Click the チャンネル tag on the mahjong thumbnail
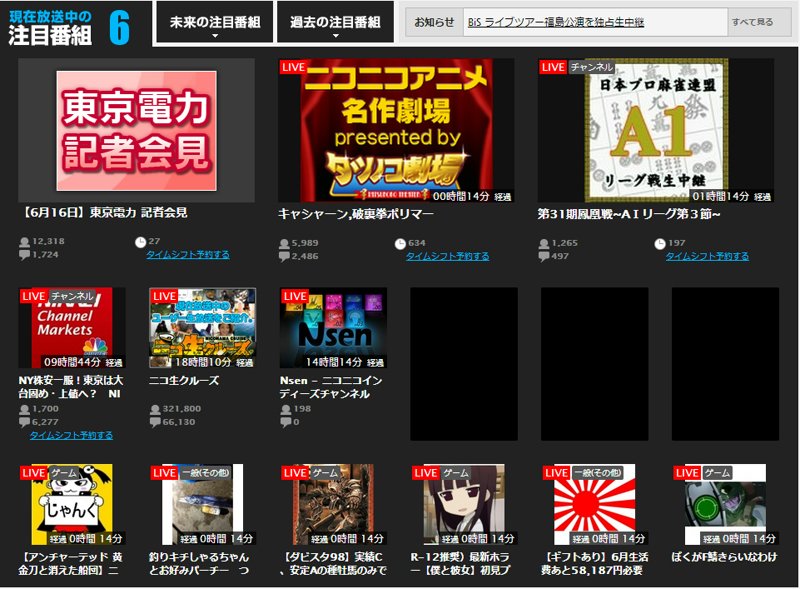The width and height of the screenshot is (800, 589). (591, 67)
